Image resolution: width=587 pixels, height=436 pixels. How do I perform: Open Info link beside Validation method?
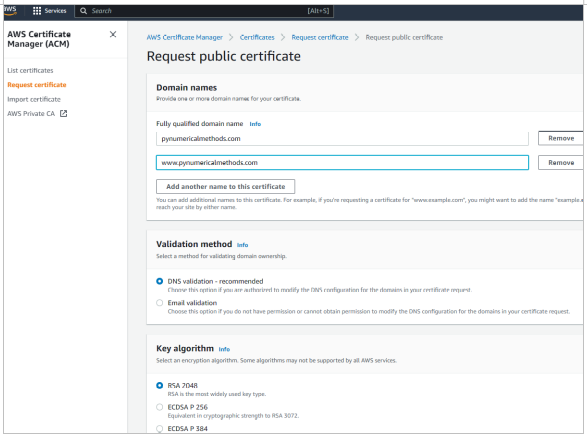[x=242, y=245]
